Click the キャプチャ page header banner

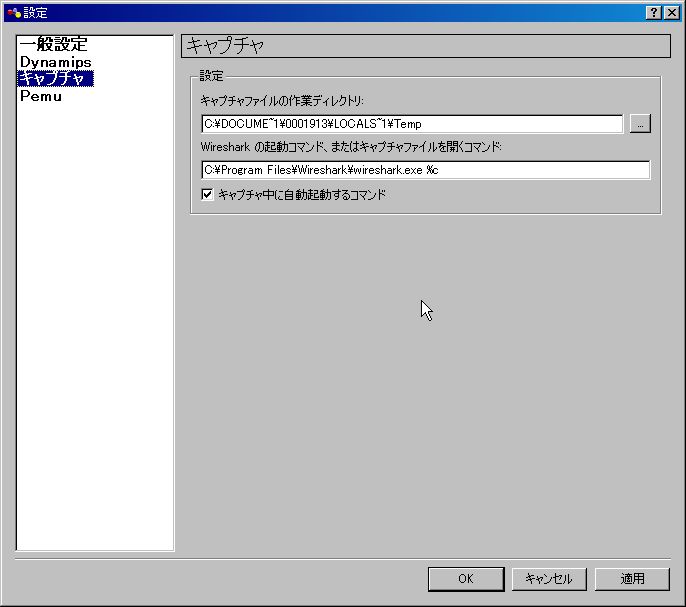[425, 46]
